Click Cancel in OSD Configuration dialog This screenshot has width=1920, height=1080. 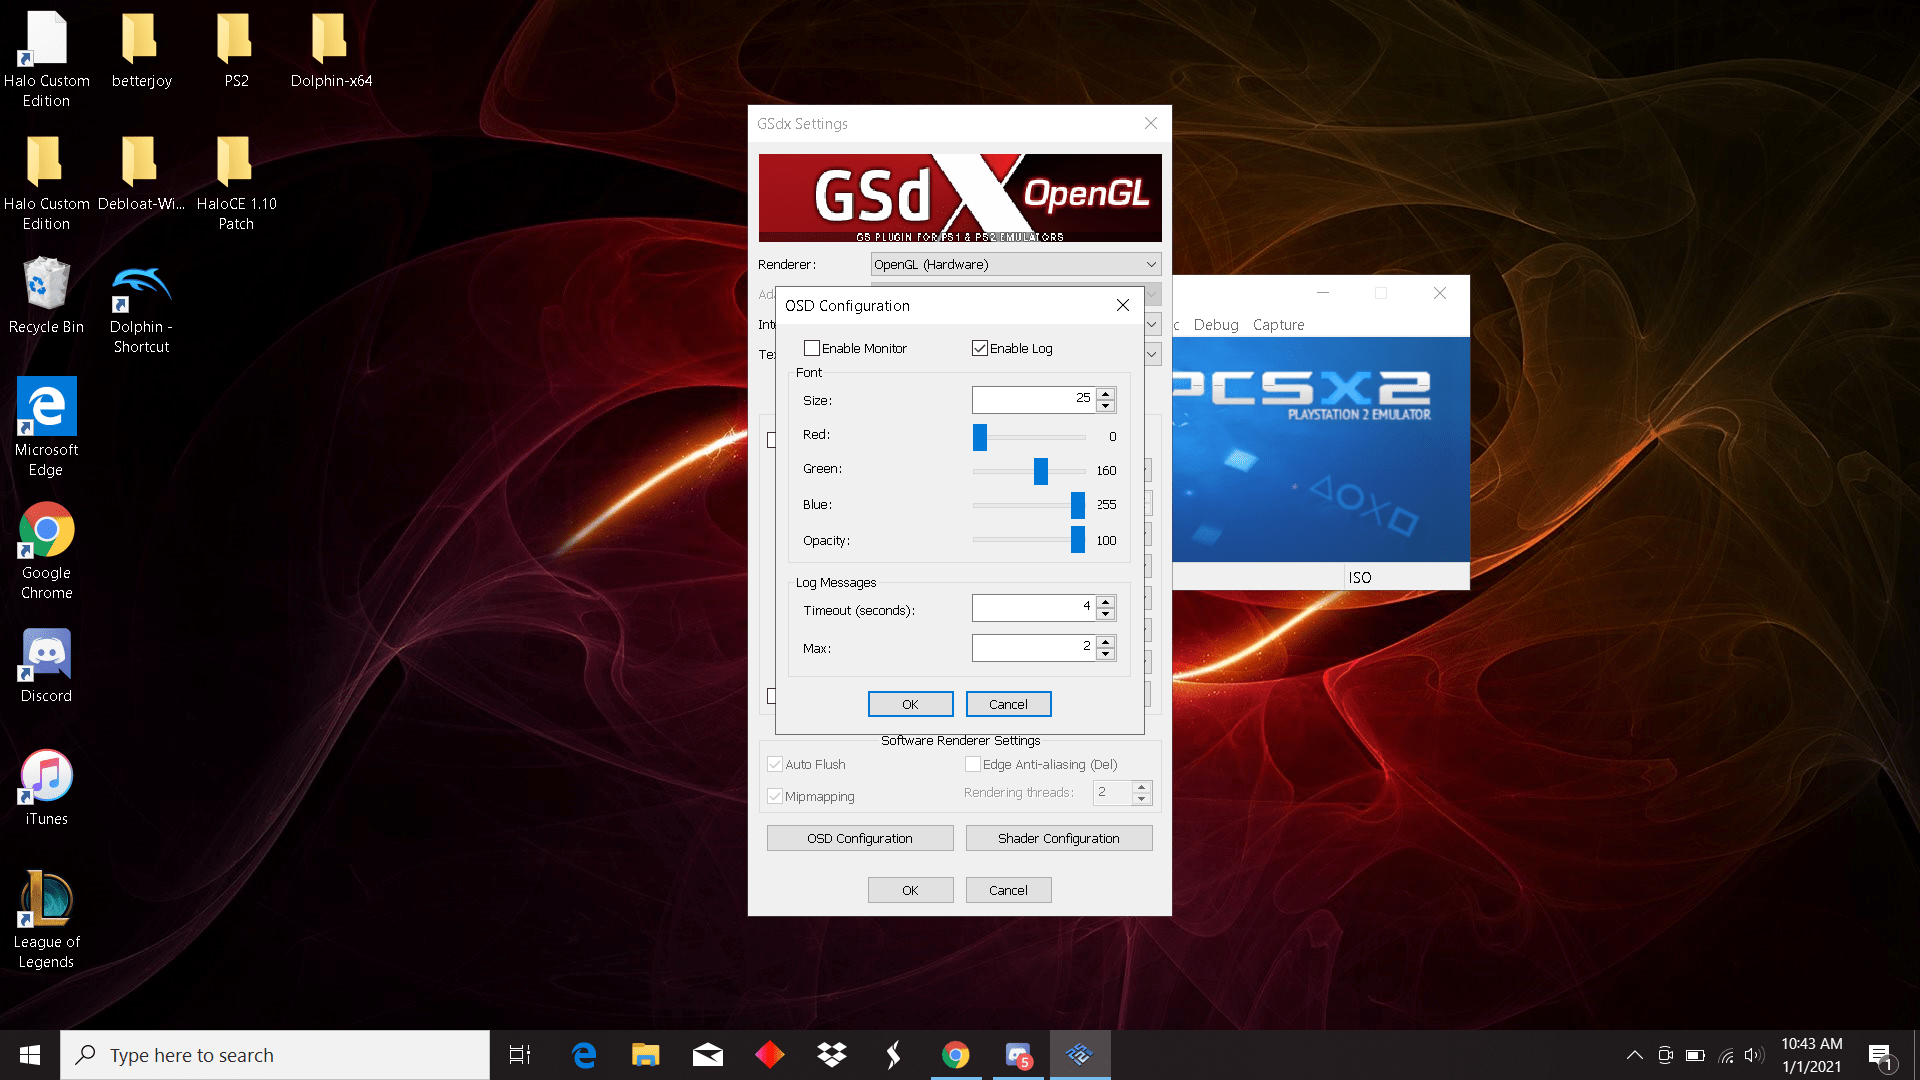click(x=1008, y=704)
